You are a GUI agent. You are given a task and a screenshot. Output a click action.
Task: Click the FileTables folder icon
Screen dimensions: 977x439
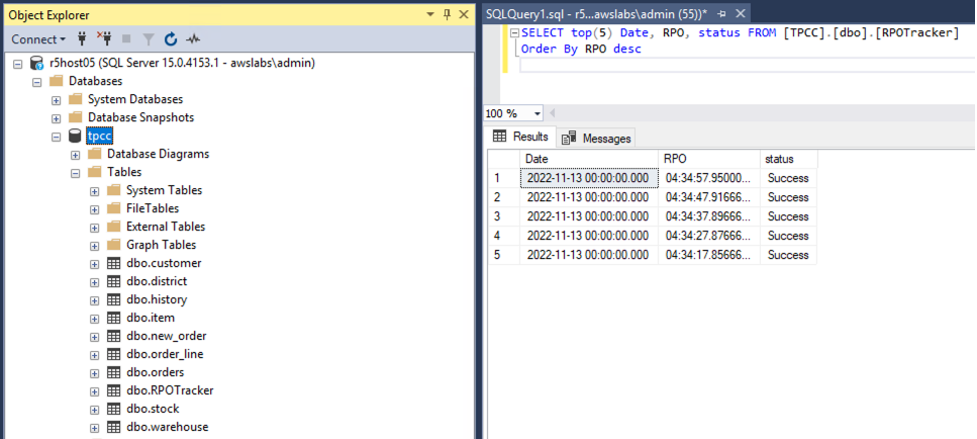pos(113,208)
